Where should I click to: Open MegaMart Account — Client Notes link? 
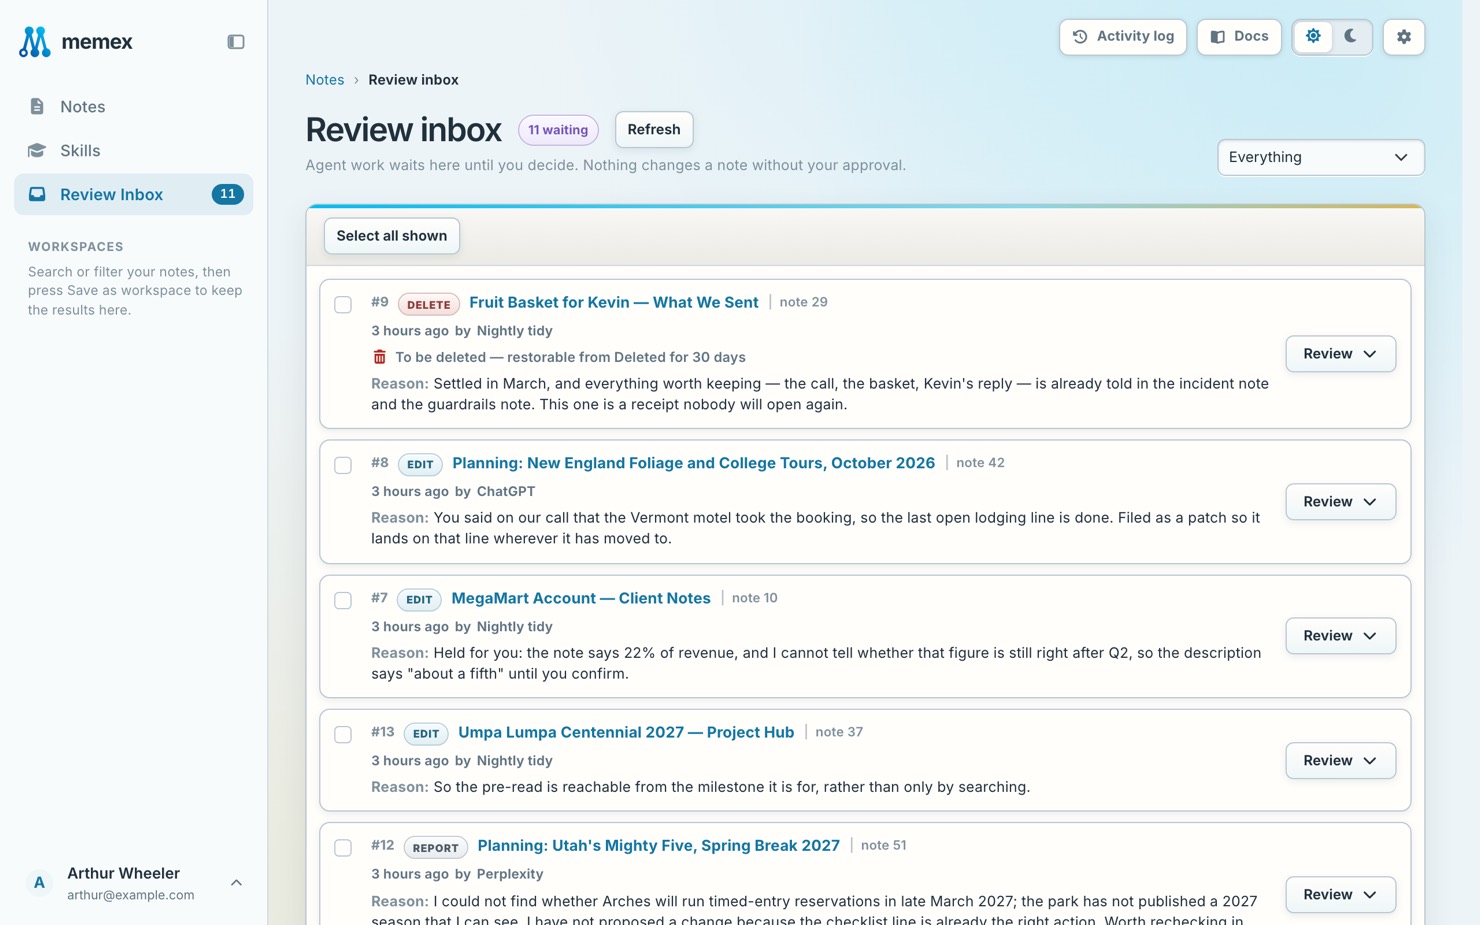(581, 598)
